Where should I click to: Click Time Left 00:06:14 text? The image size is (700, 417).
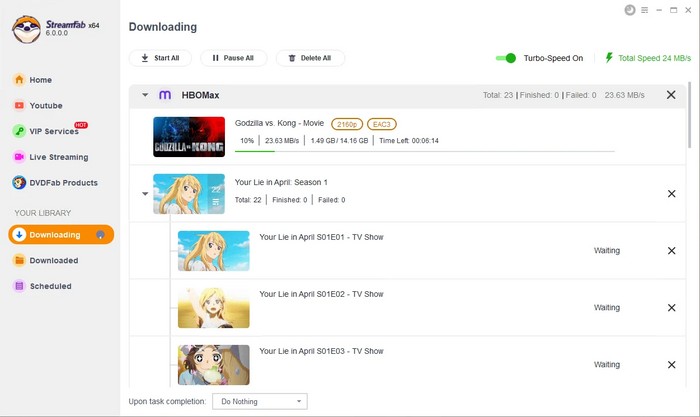pos(409,141)
